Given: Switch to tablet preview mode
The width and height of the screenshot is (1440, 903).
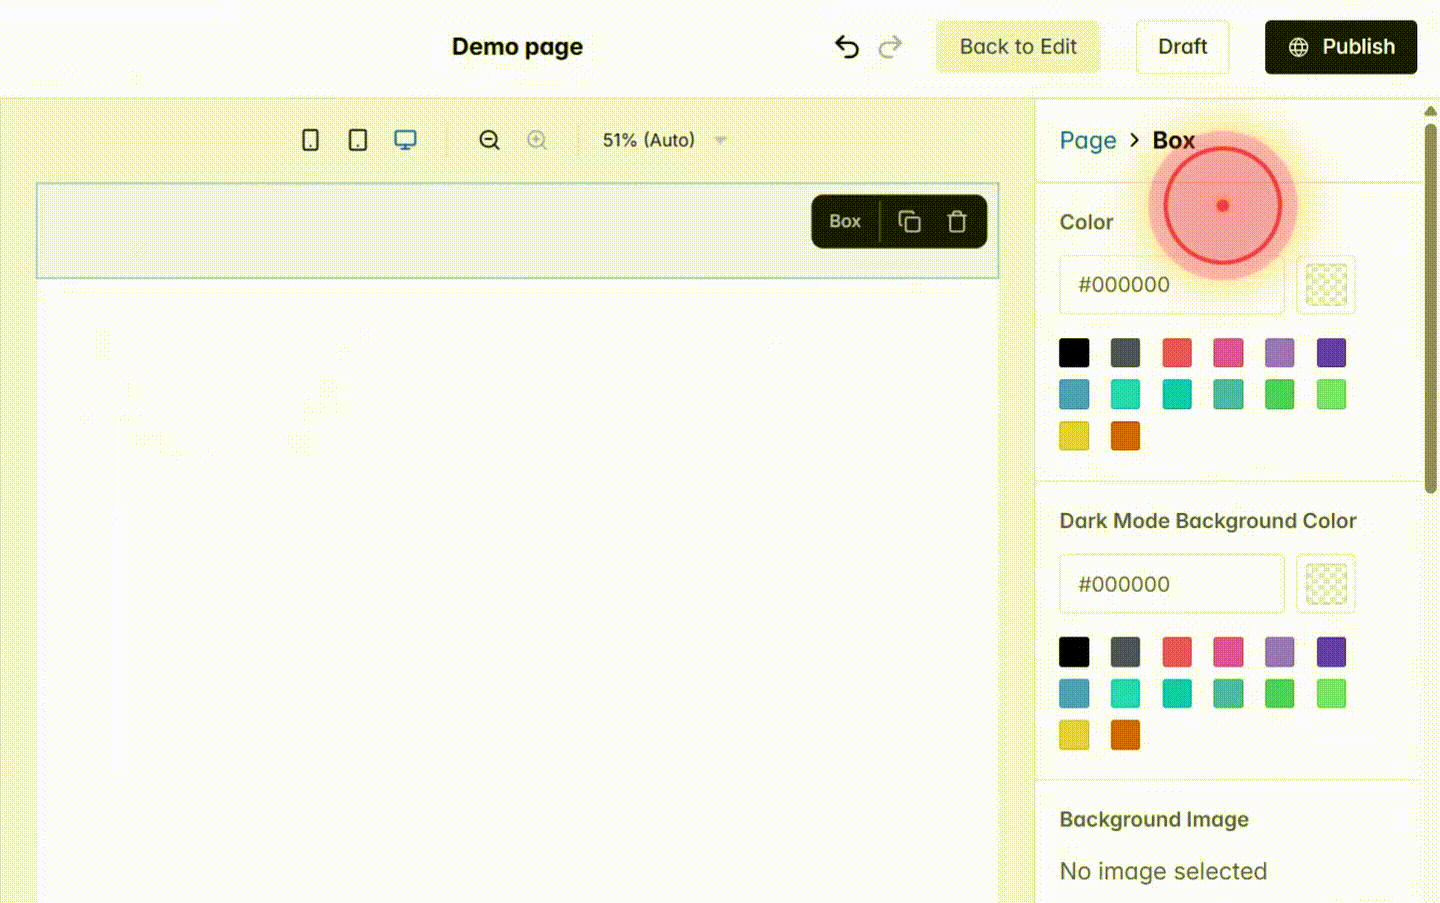Looking at the screenshot, I should click(x=357, y=140).
